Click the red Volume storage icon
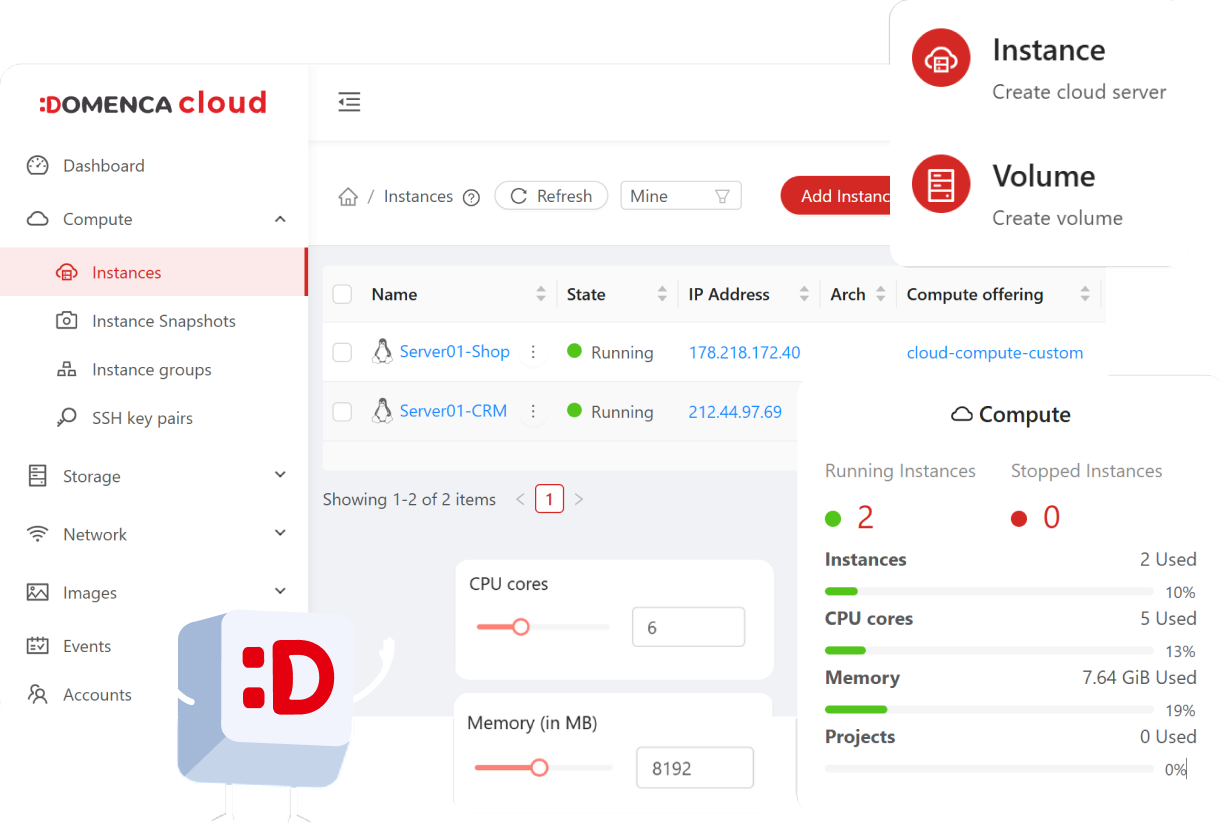The image size is (1225, 825). 941,184
